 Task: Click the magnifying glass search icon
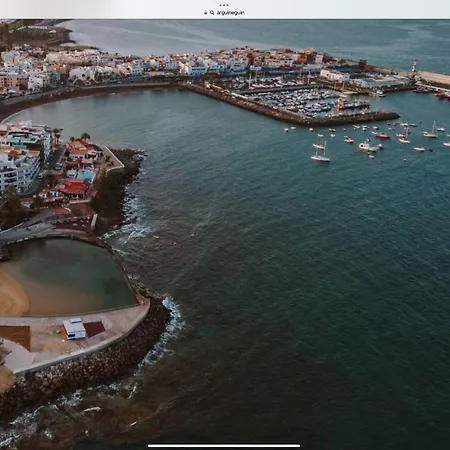[212, 13]
